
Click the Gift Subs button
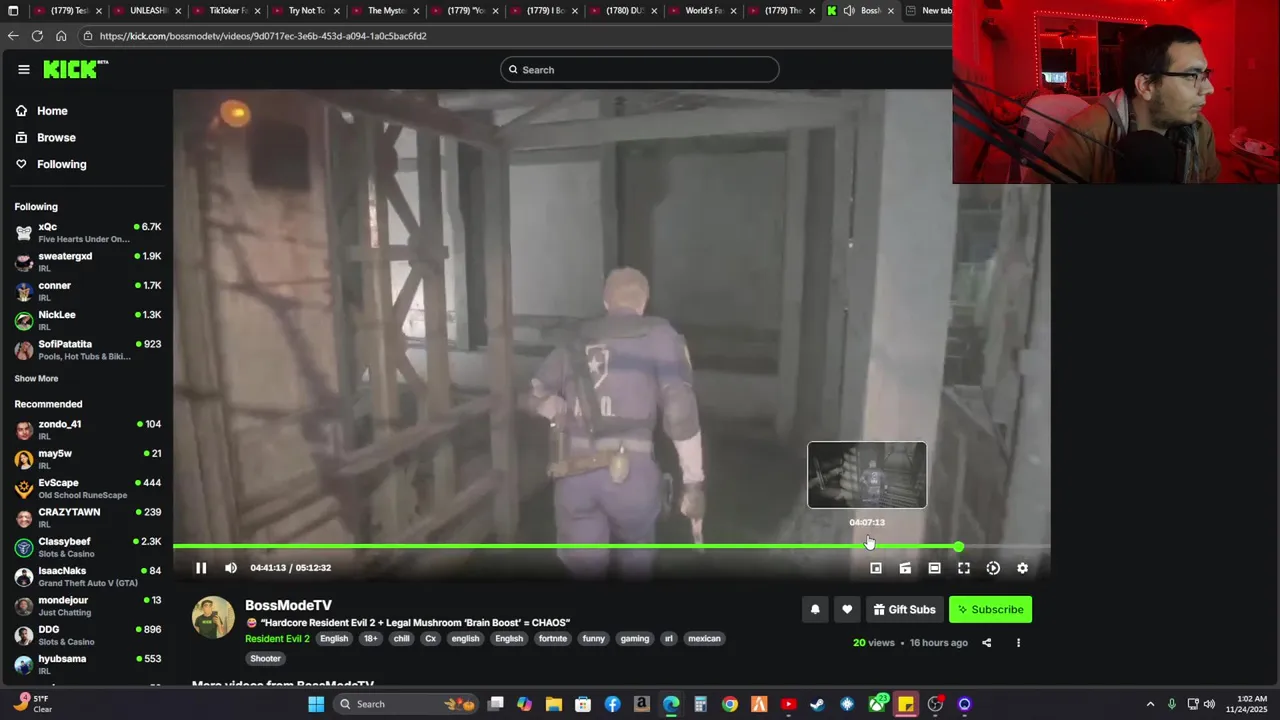[904, 609]
